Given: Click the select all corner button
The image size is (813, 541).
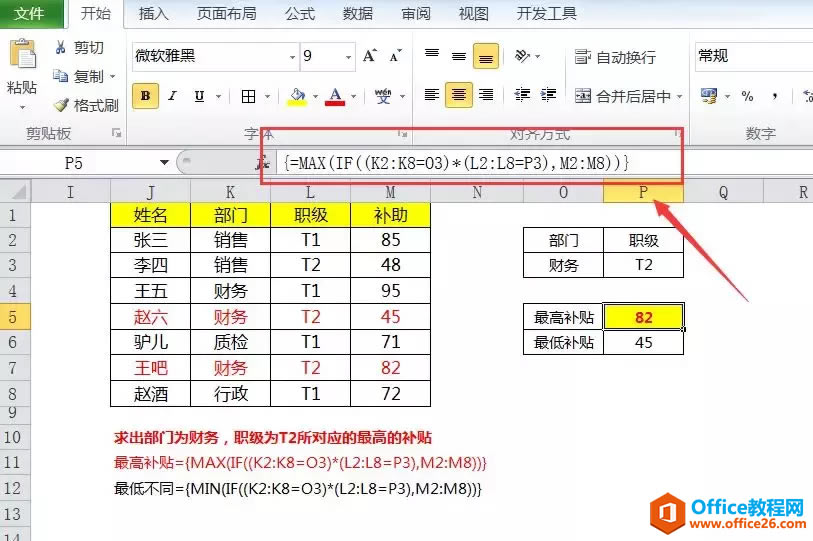Looking at the screenshot, I should [16, 191].
